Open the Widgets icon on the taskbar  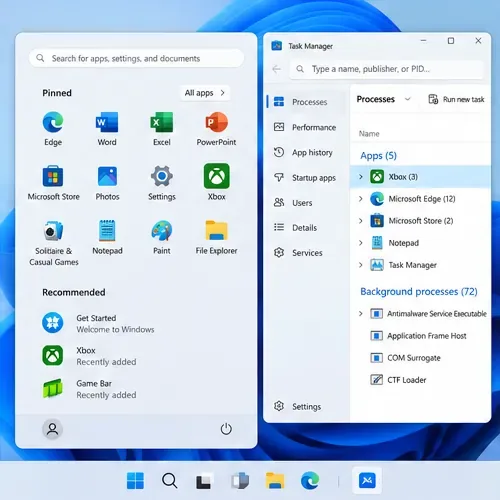[x=240, y=481]
